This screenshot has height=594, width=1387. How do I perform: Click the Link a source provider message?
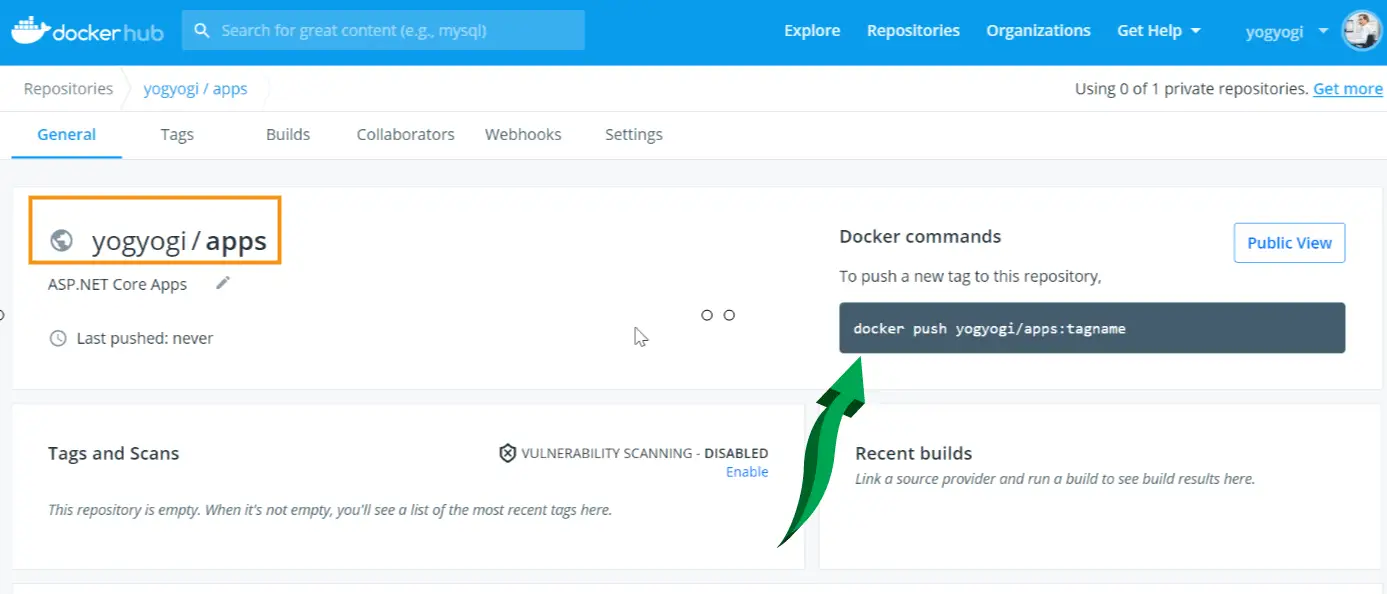click(1055, 479)
